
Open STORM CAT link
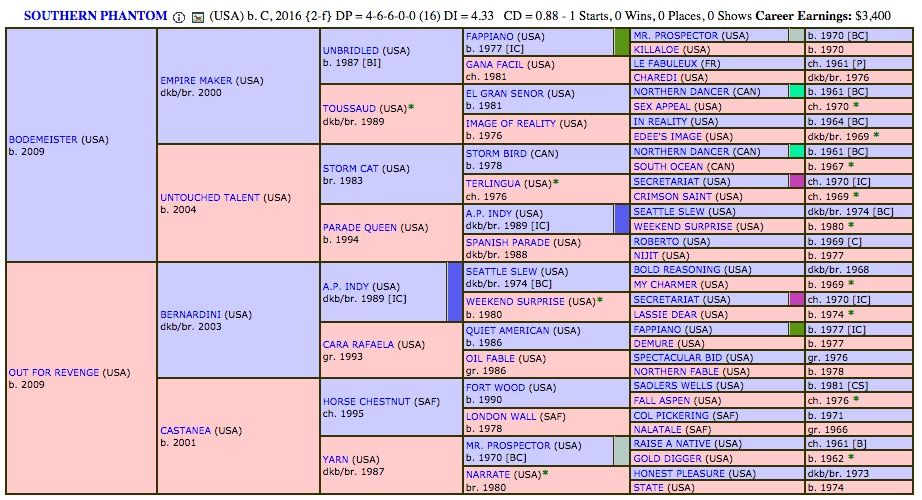(x=350, y=169)
